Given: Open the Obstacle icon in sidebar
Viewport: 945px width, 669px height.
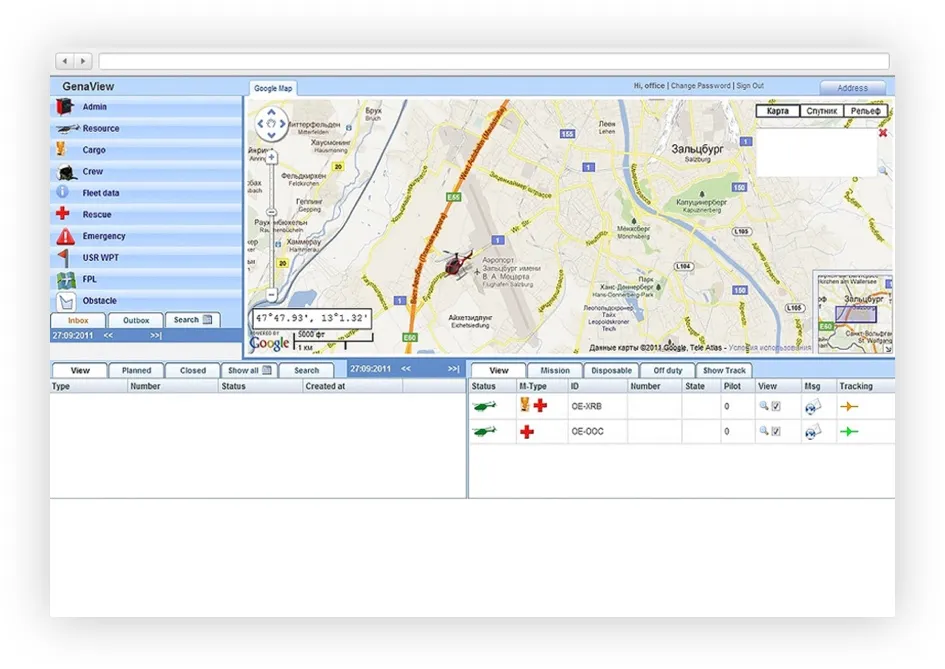Looking at the screenshot, I should click(x=66, y=301).
